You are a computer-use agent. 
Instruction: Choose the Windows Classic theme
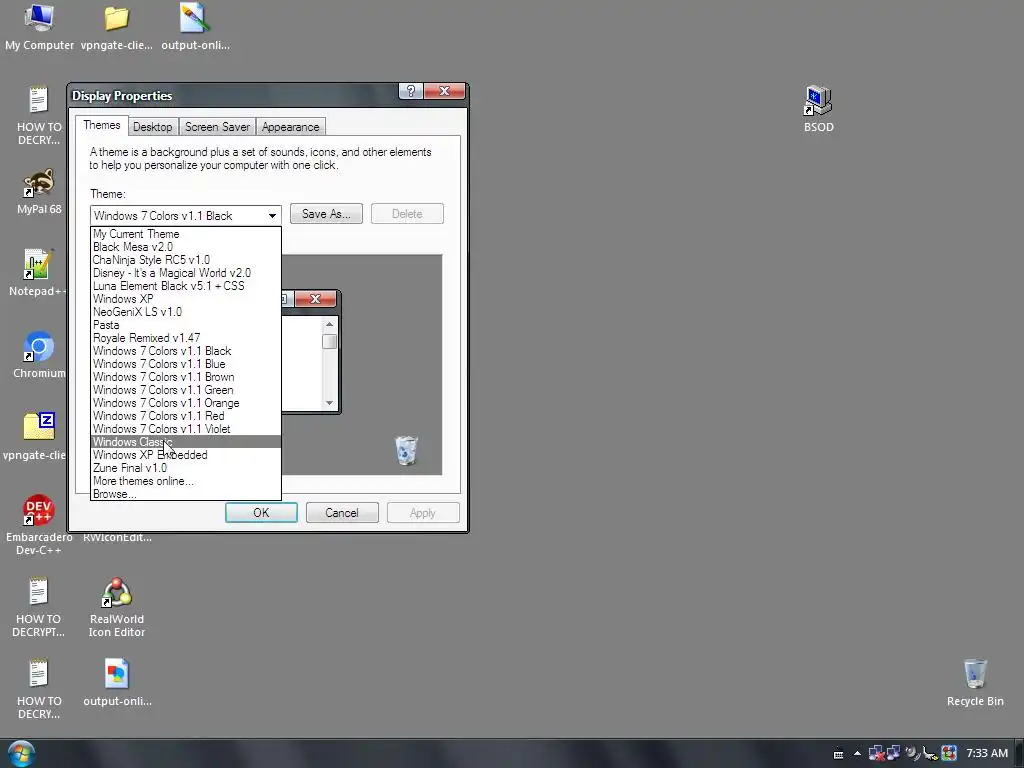pyautogui.click(x=185, y=442)
